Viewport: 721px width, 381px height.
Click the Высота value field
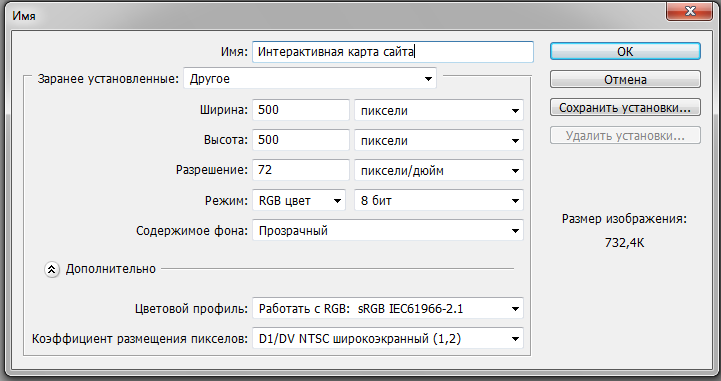click(301, 140)
